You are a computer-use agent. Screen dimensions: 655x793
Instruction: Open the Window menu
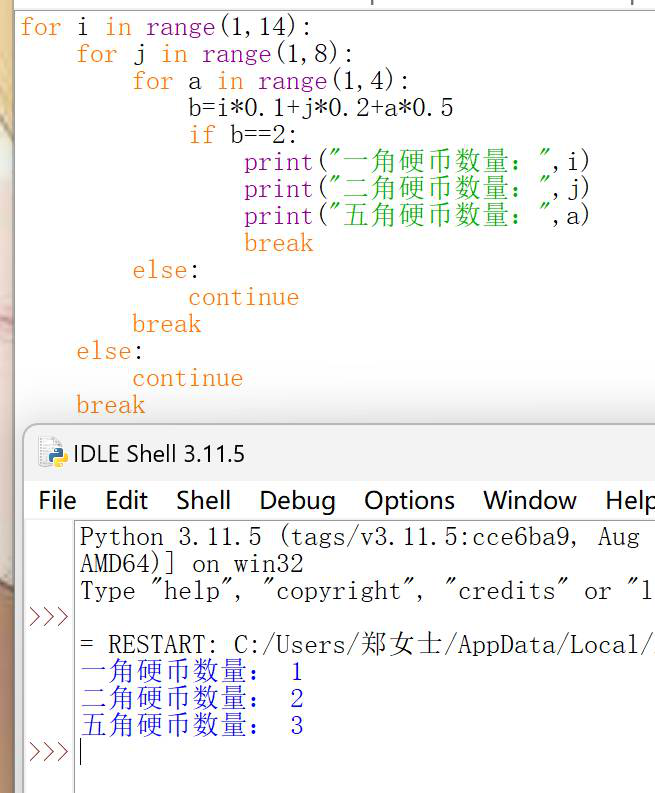530,501
